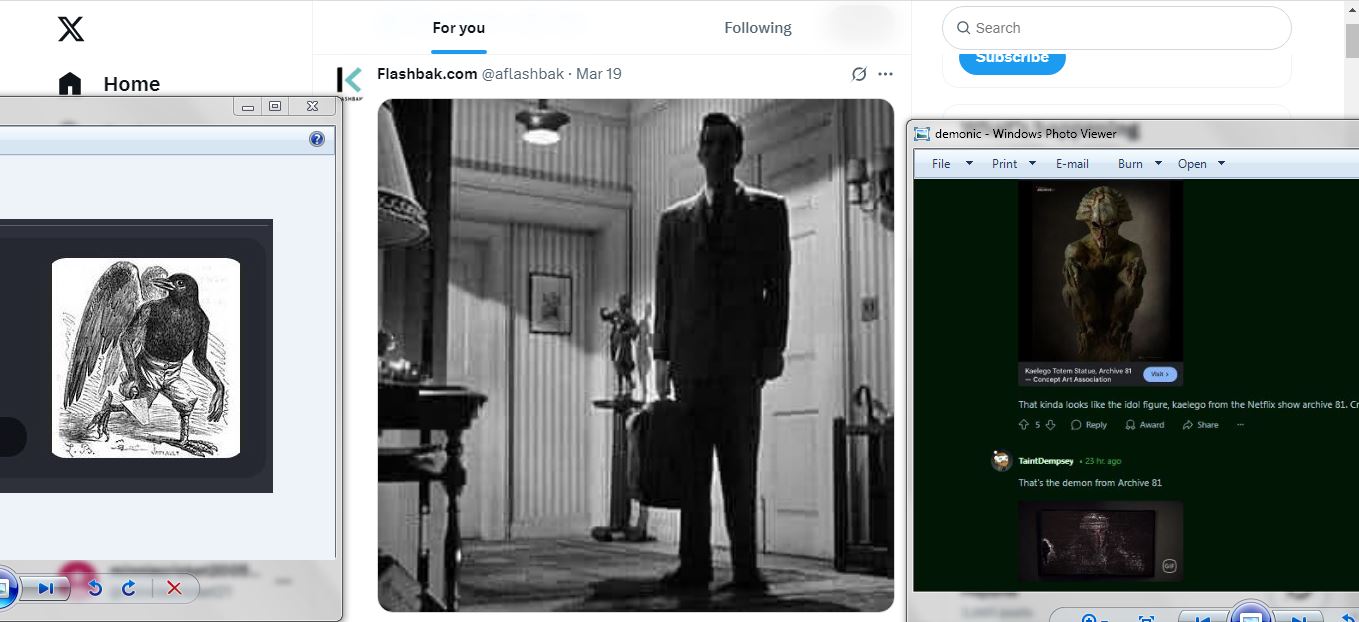Go to Home in X sidebar
This screenshot has width=1359, height=622.
(109, 84)
